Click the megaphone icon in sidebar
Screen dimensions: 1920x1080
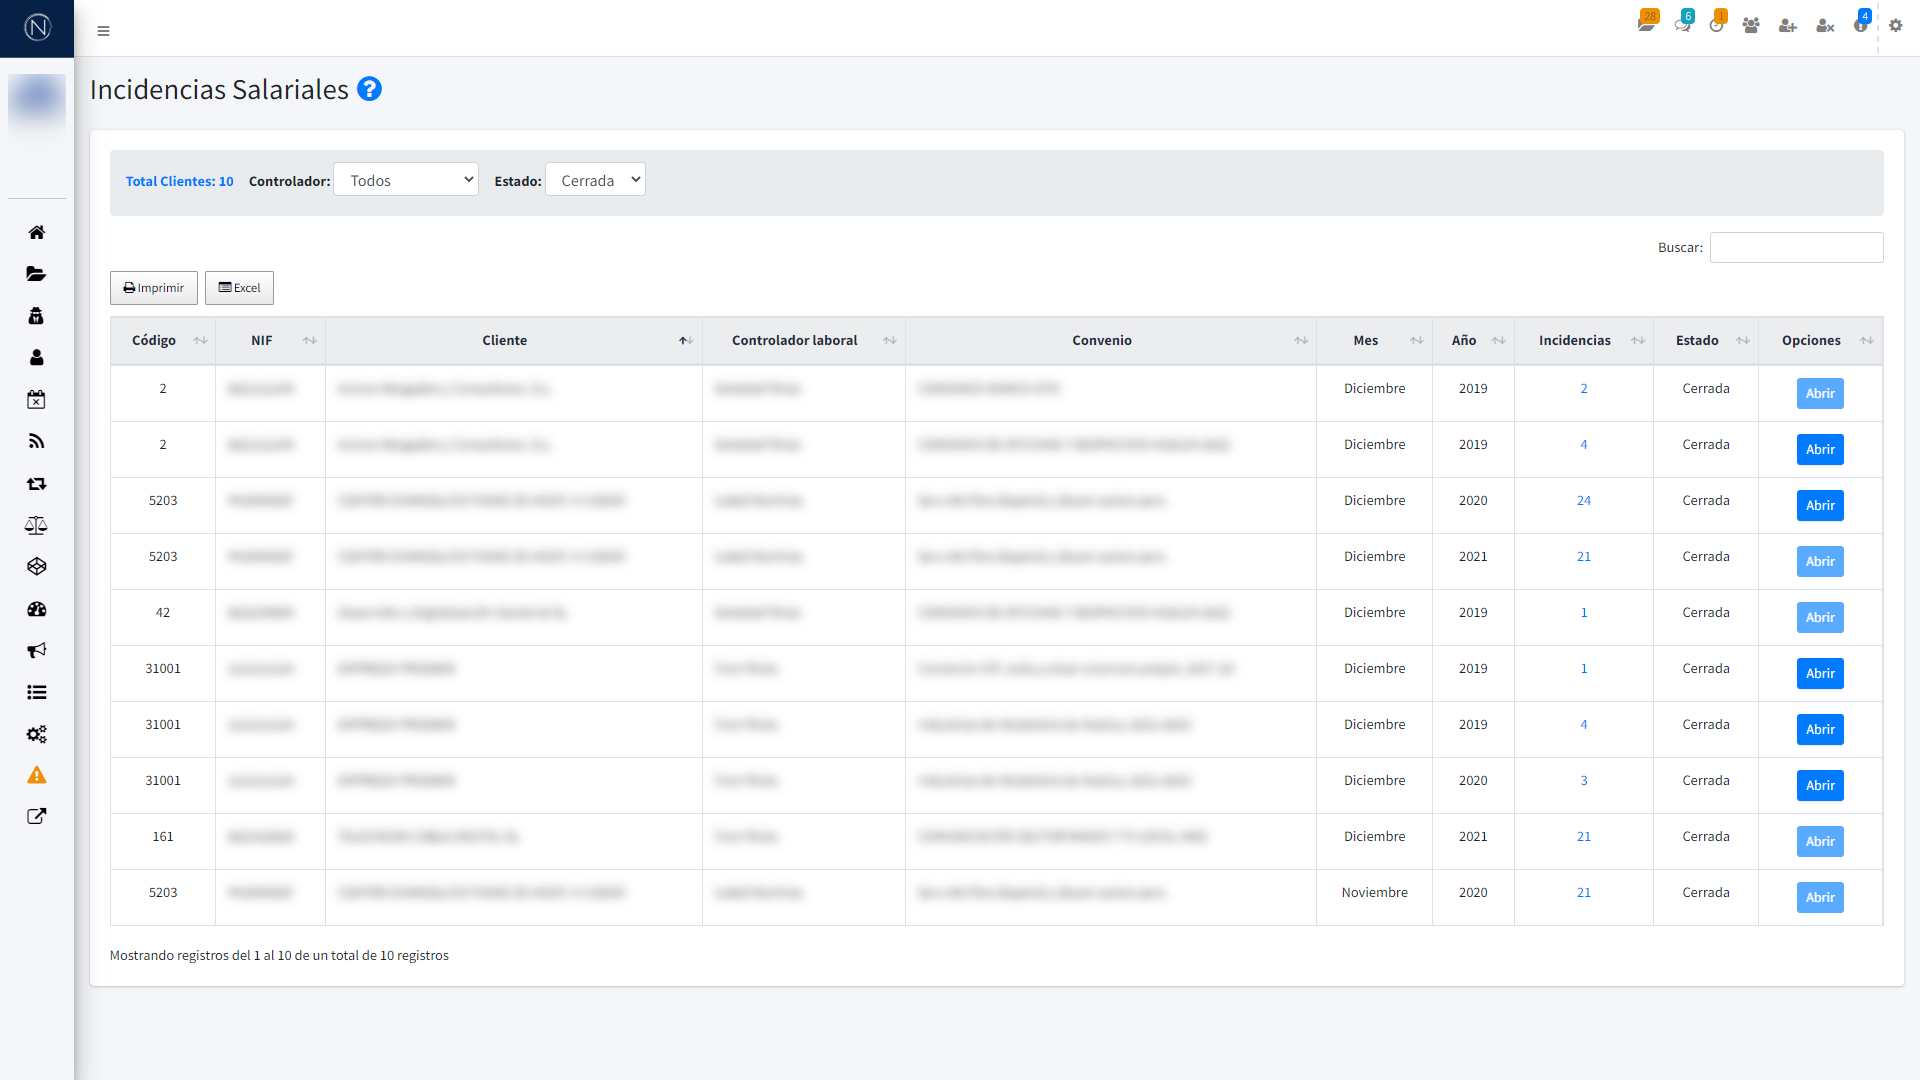[37, 651]
